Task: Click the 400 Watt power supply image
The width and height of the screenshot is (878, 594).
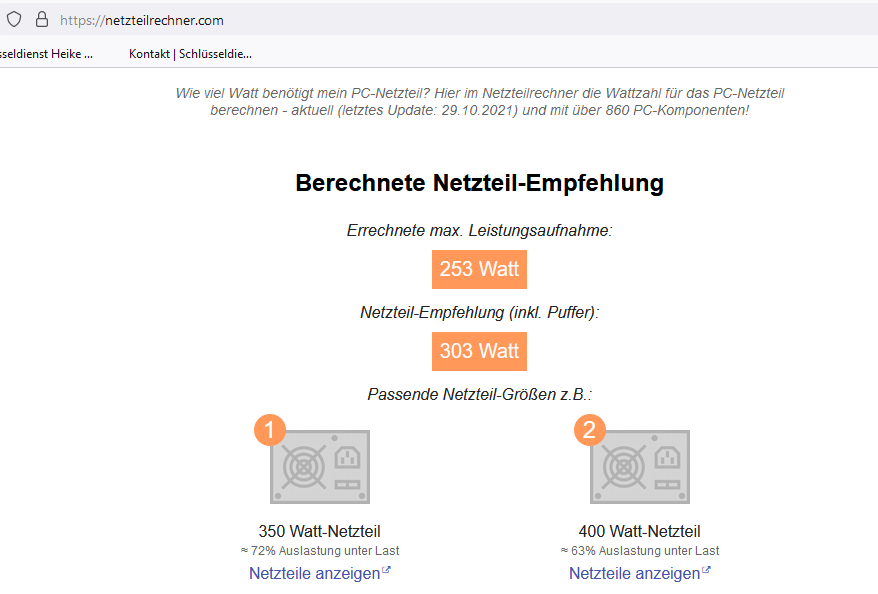Action: click(x=640, y=466)
